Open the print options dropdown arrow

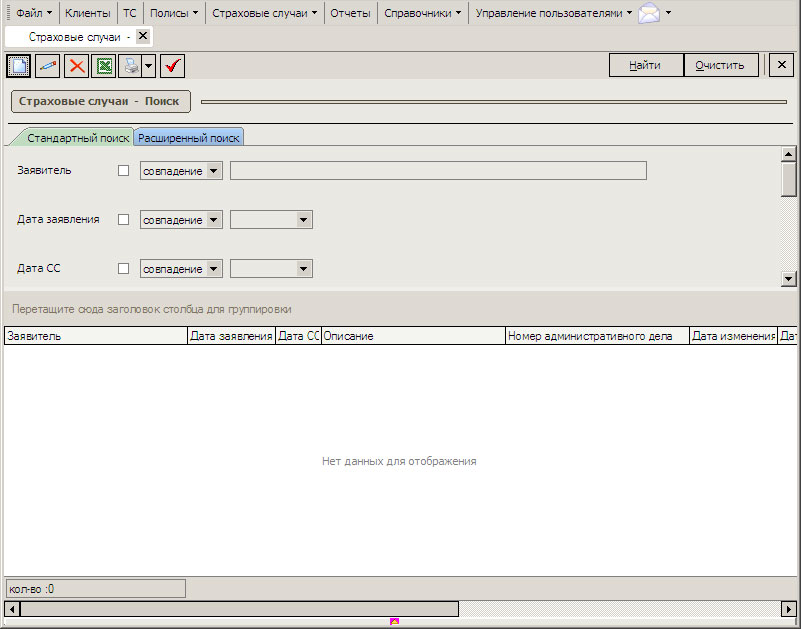pos(149,66)
